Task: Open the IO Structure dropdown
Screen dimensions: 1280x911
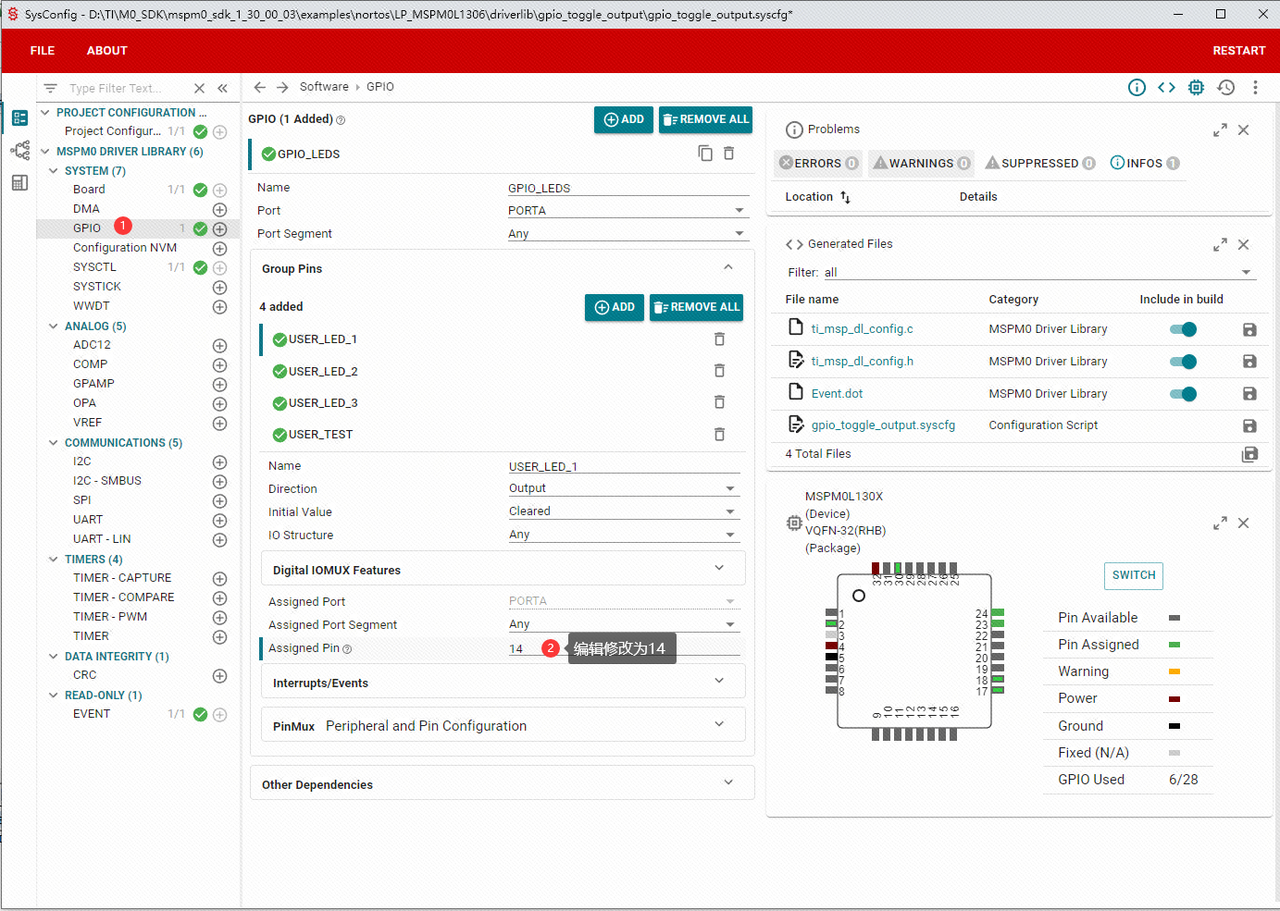Action: coord(624,535)
